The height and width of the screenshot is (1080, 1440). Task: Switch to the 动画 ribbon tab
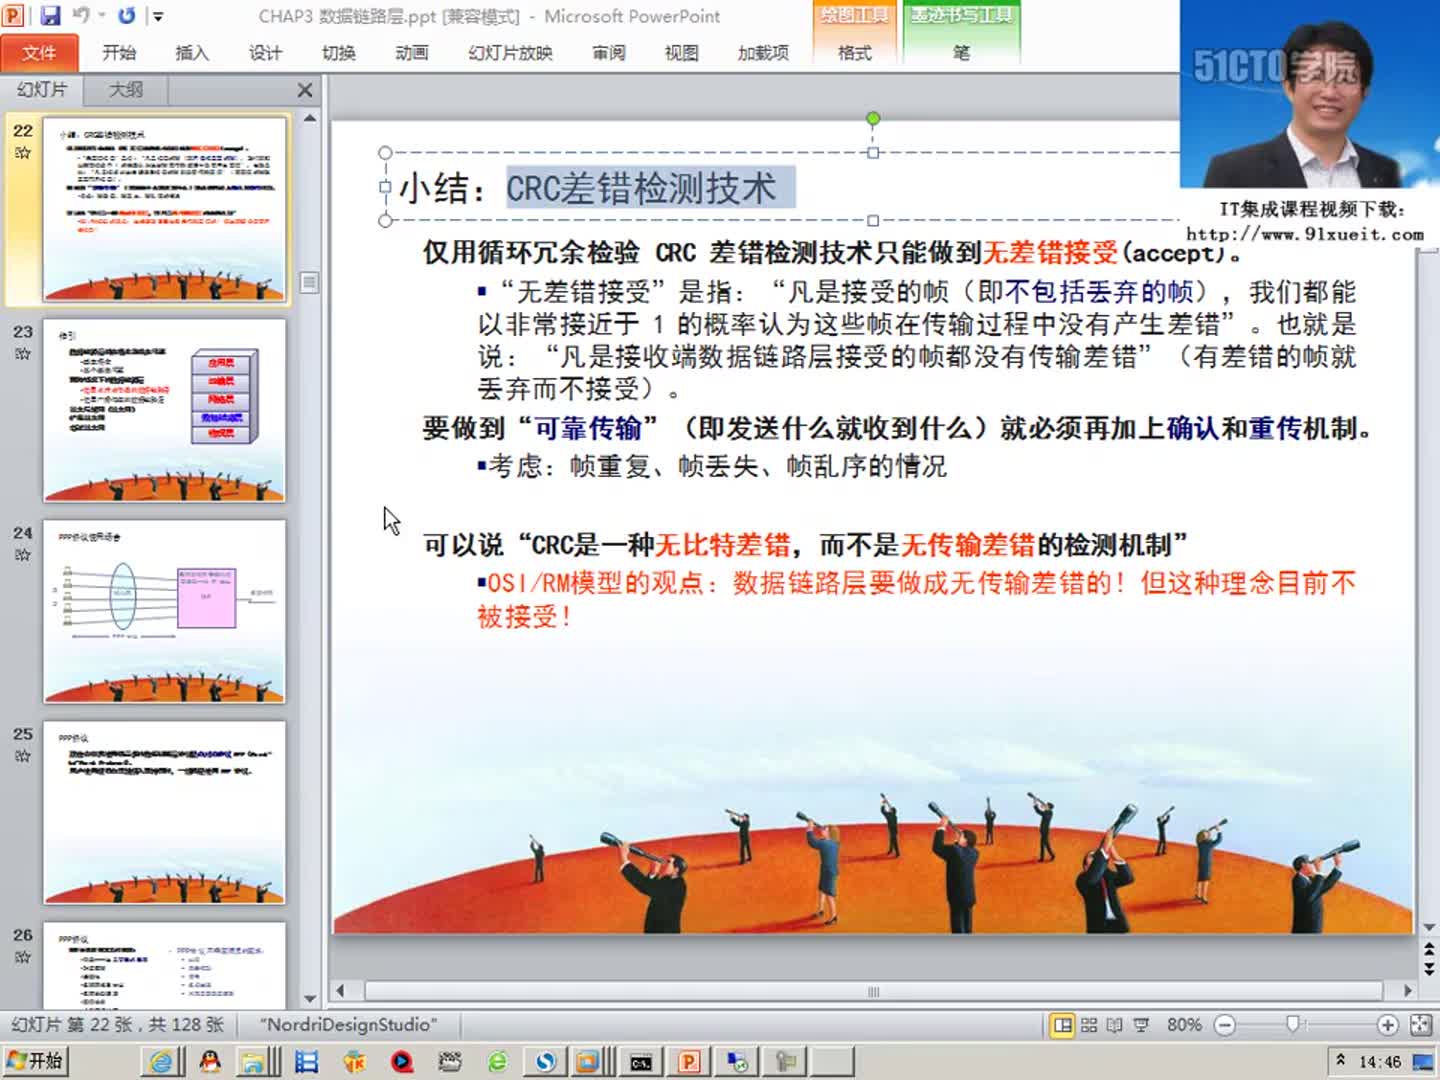[411, 53]
